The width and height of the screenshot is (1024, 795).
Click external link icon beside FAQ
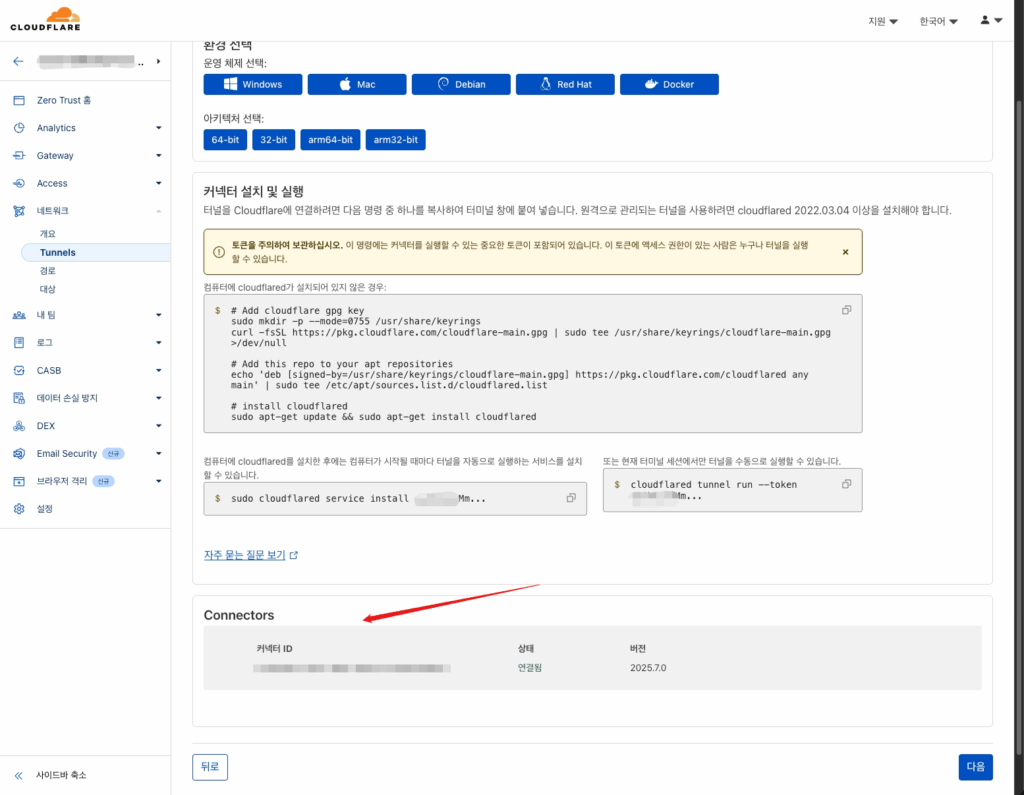294,555
